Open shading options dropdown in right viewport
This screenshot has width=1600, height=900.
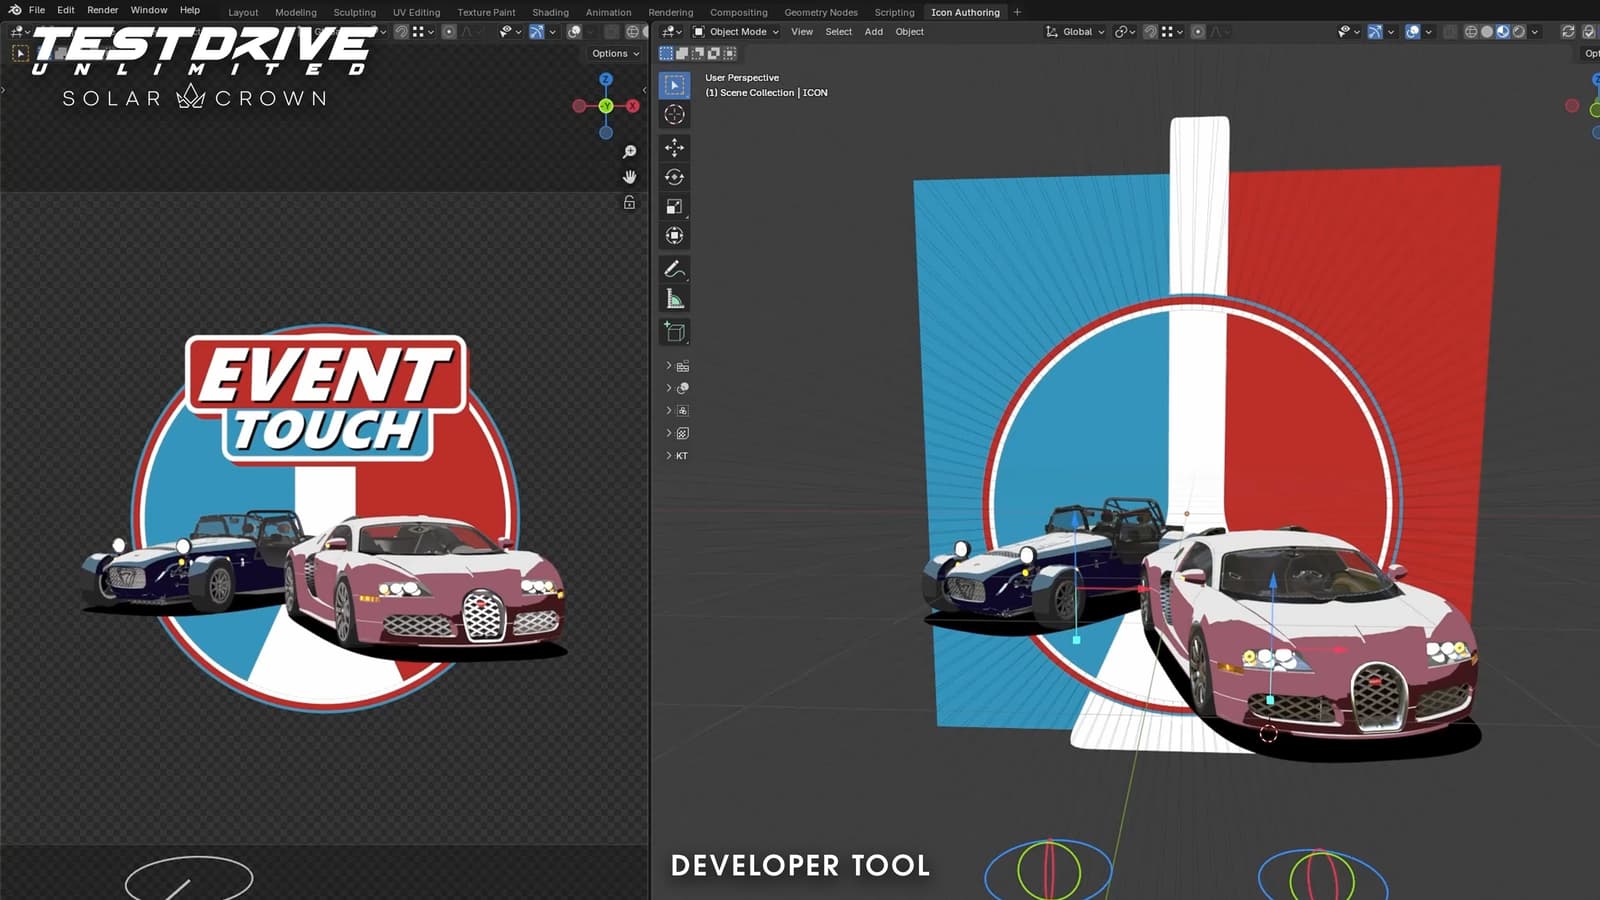click(1535, 32)
